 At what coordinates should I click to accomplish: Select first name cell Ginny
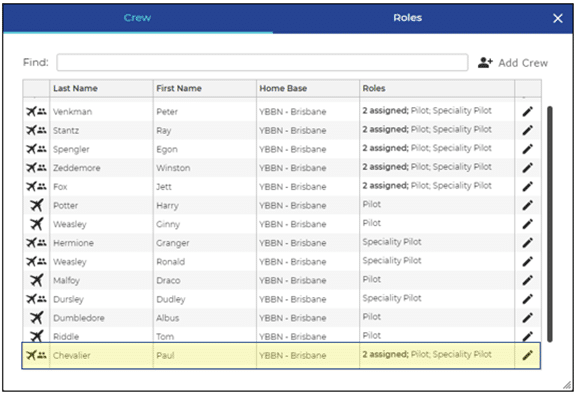point(205,224)
